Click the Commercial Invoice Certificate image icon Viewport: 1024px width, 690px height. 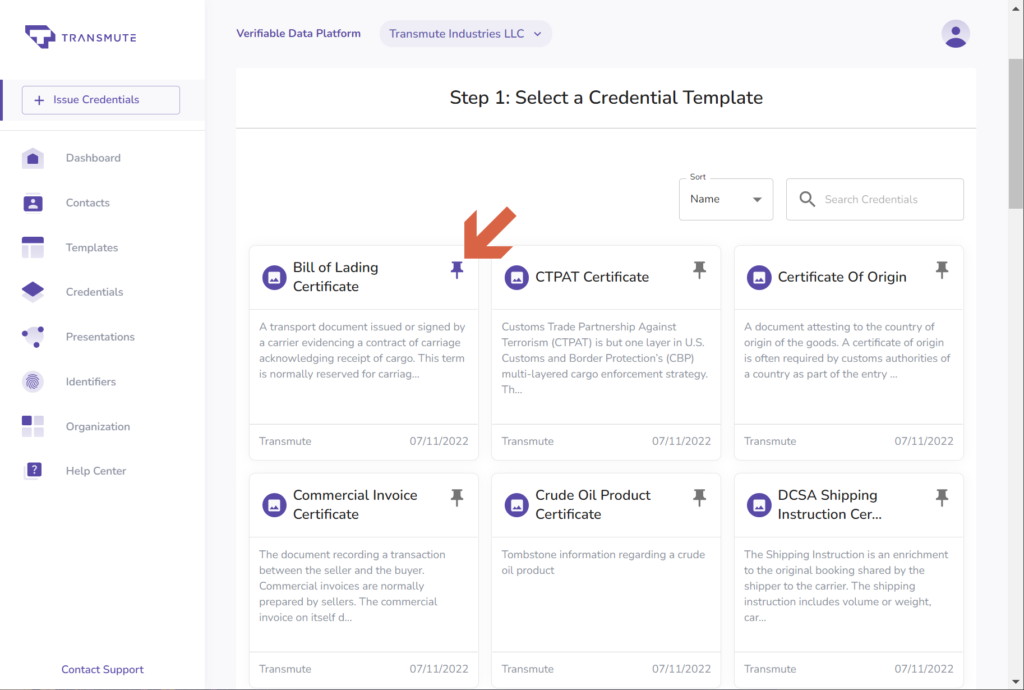pos(274,505)
